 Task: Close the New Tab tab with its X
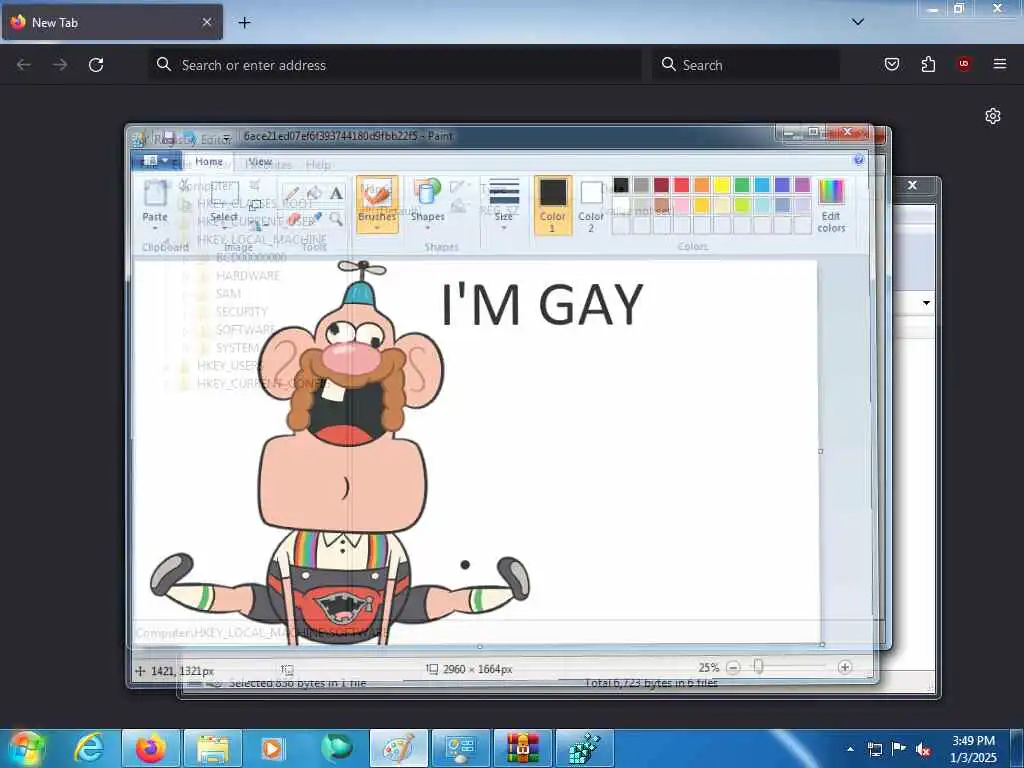[x=207, y=22]
